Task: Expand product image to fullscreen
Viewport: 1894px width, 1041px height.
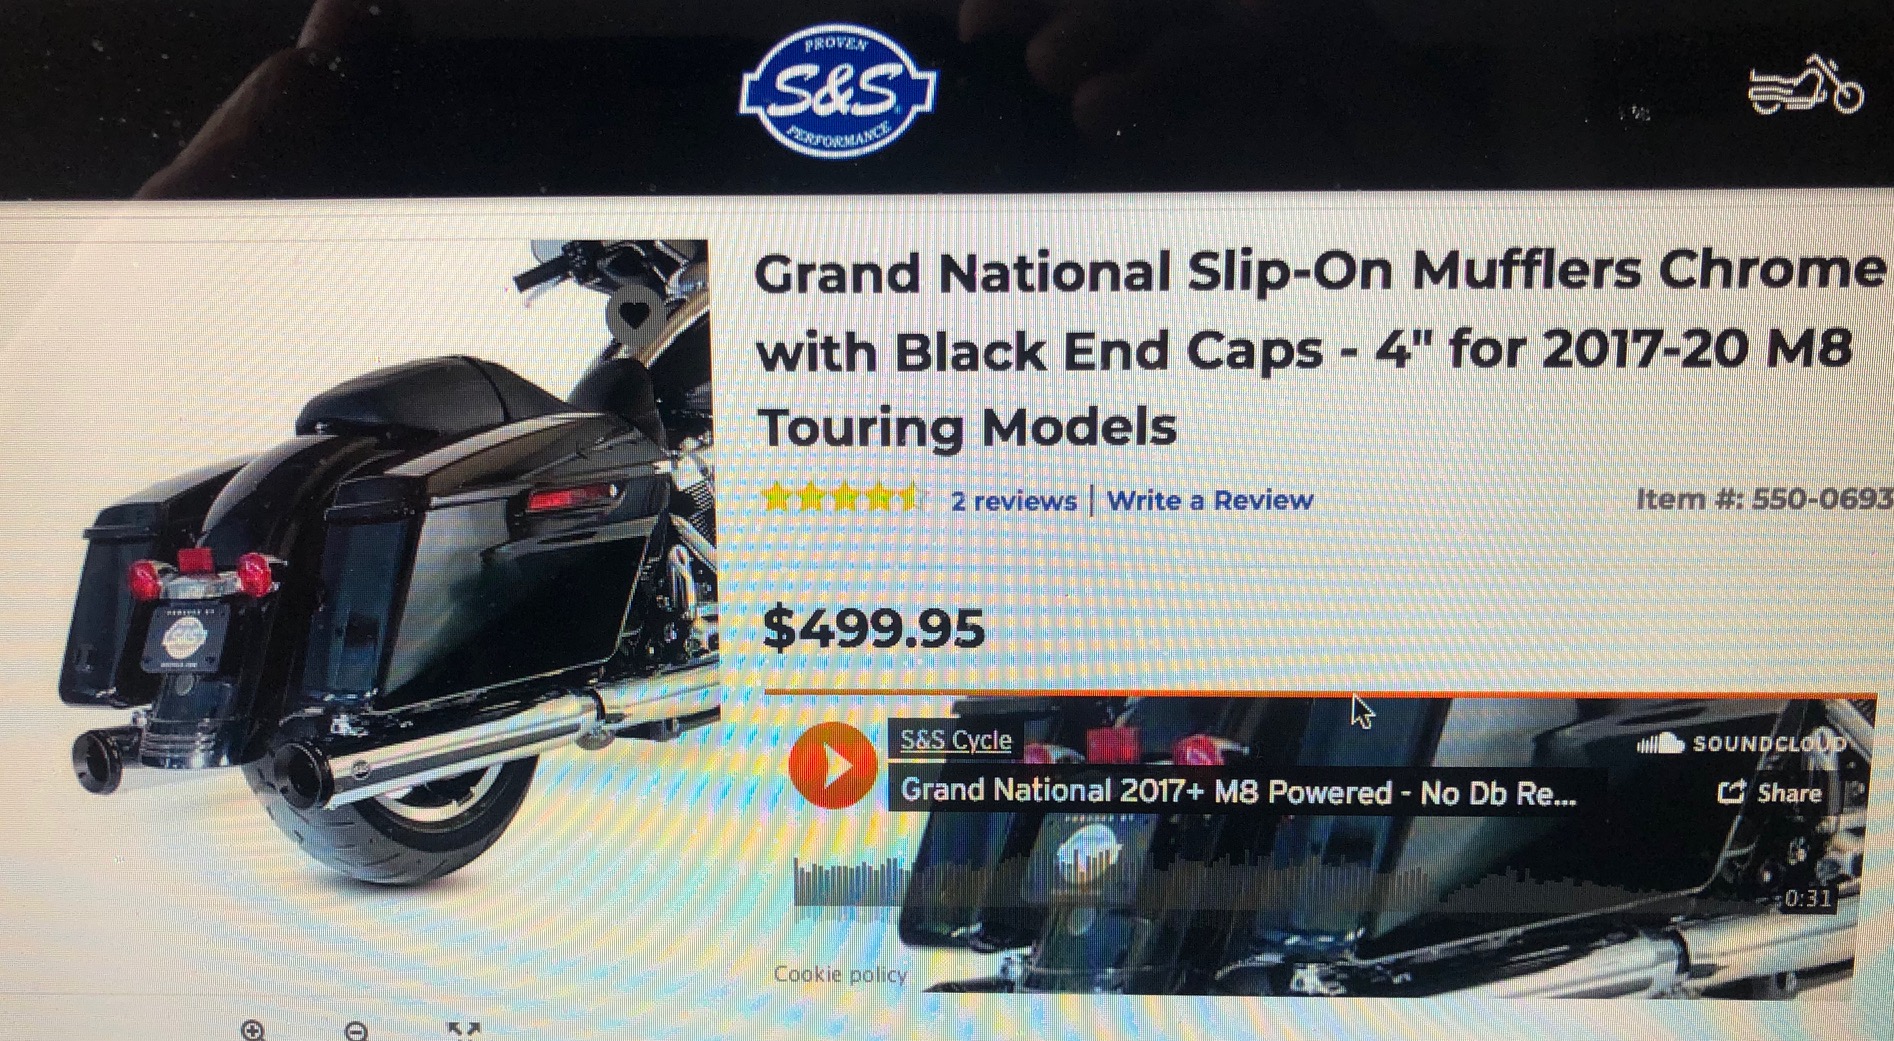Action: coord(463,1030)
